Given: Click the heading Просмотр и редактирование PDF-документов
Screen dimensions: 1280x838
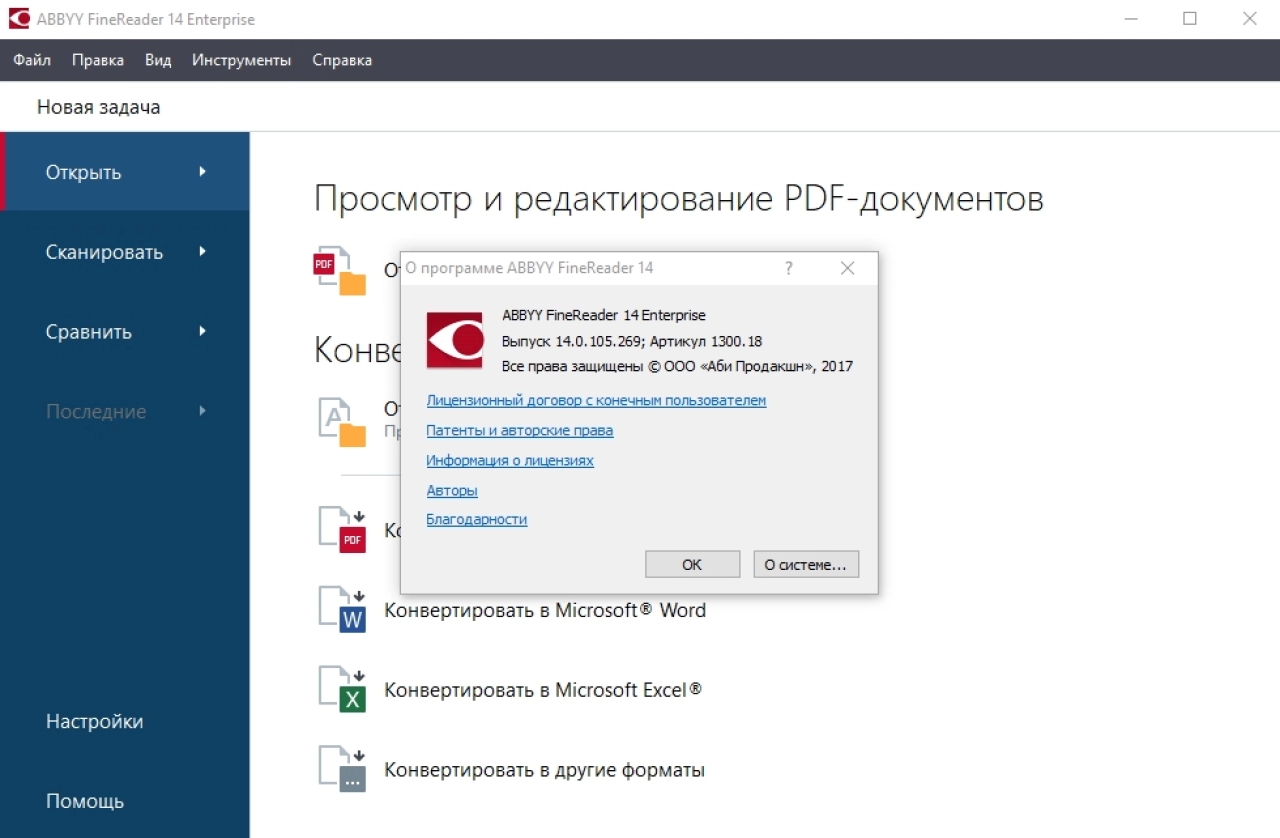Looking at the screenshot, I should 679,199.
